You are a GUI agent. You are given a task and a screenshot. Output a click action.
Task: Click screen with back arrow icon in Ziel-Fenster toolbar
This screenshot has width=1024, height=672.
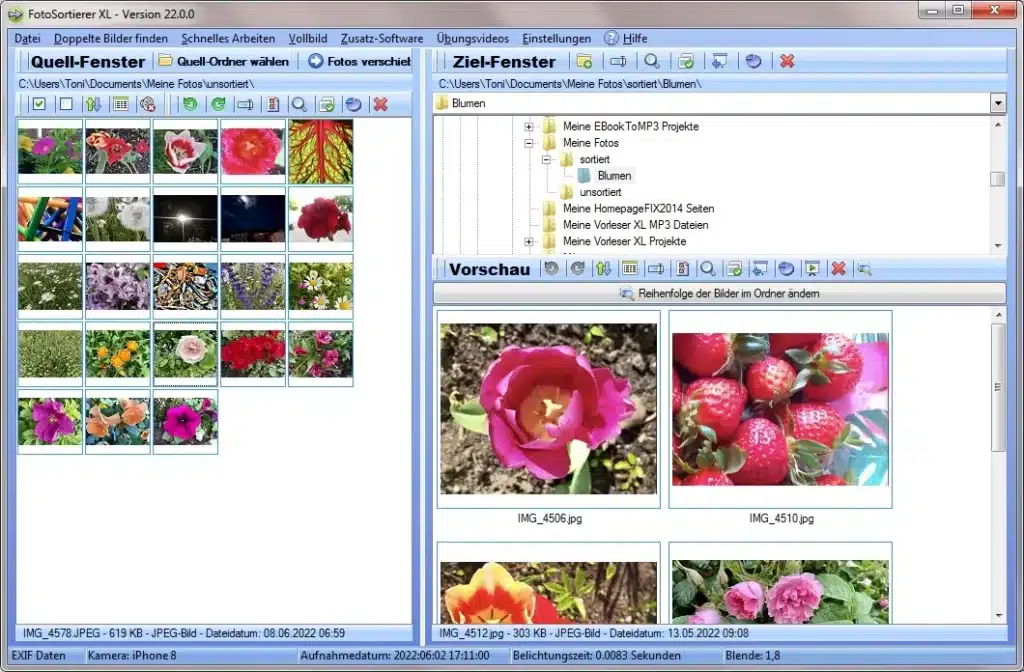click(720, 61)
